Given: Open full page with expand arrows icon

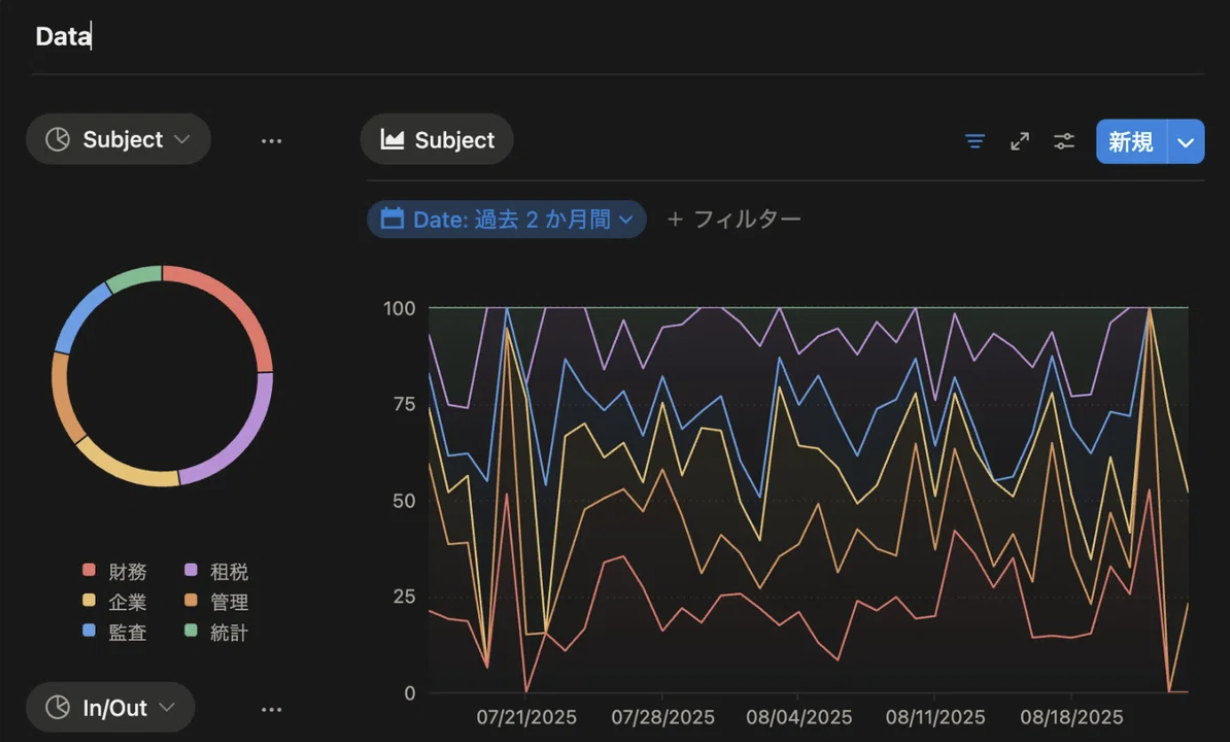Looking at the screenshot, I should 1019,141.
